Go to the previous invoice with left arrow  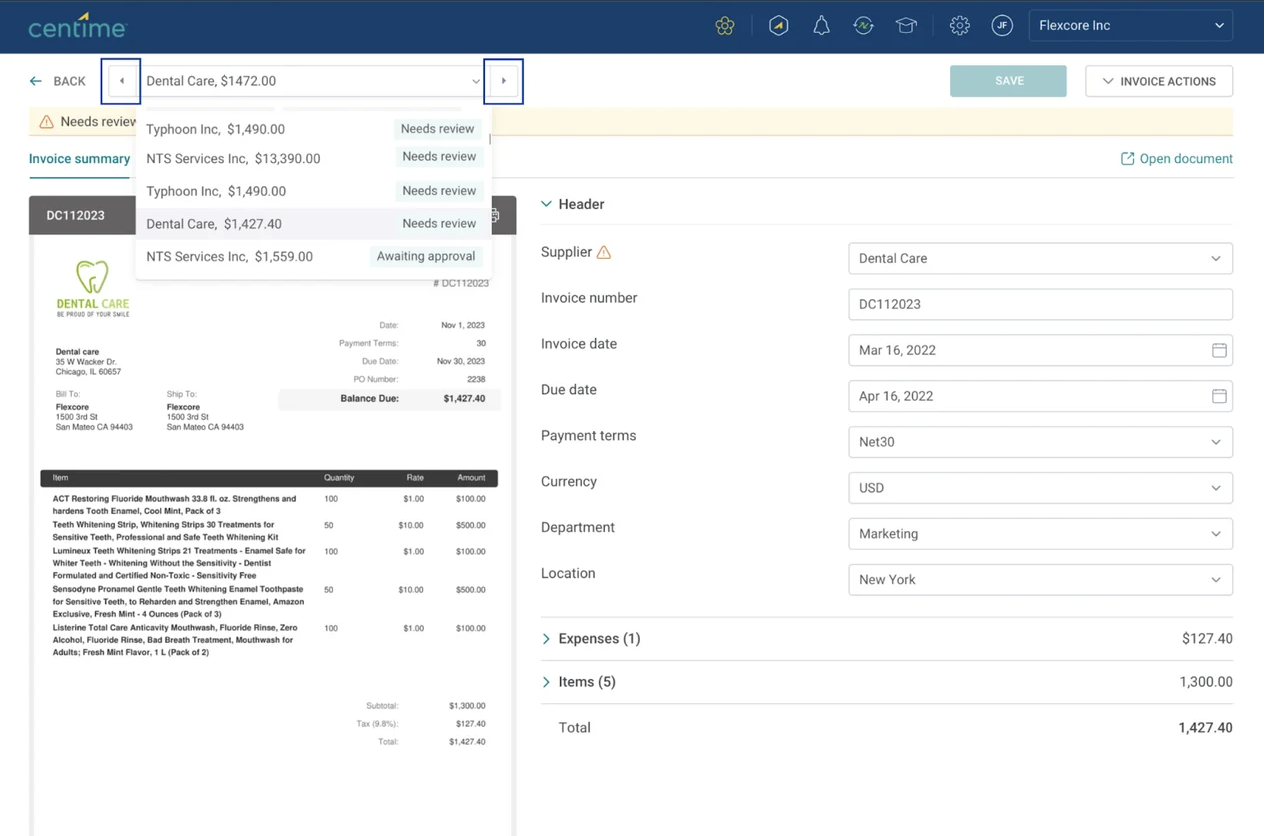[122, 81]
